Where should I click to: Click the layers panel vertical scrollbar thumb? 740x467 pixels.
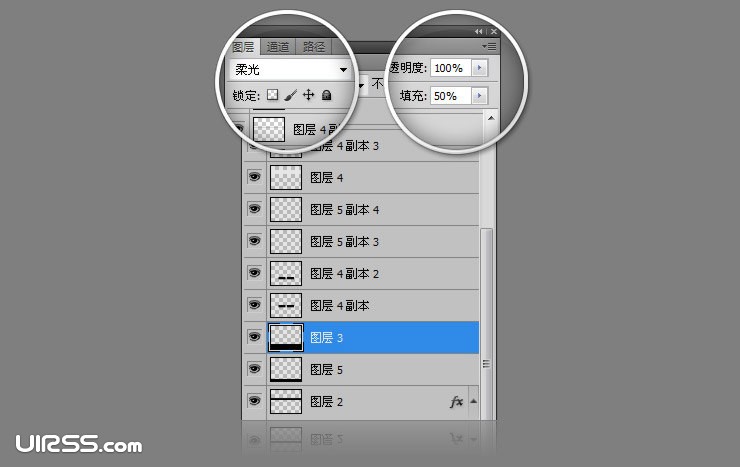pos(487,324)
